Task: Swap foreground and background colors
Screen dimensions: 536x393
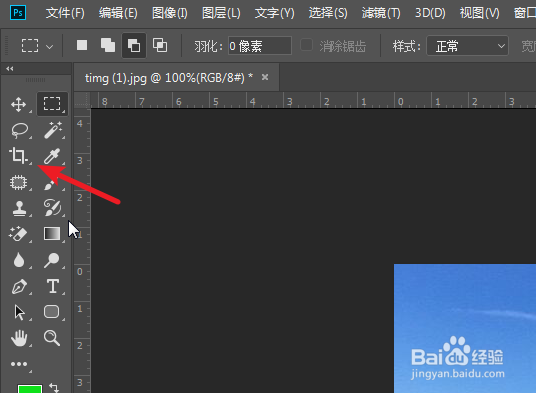Action: pyautogui.click(x=54, y=388)
